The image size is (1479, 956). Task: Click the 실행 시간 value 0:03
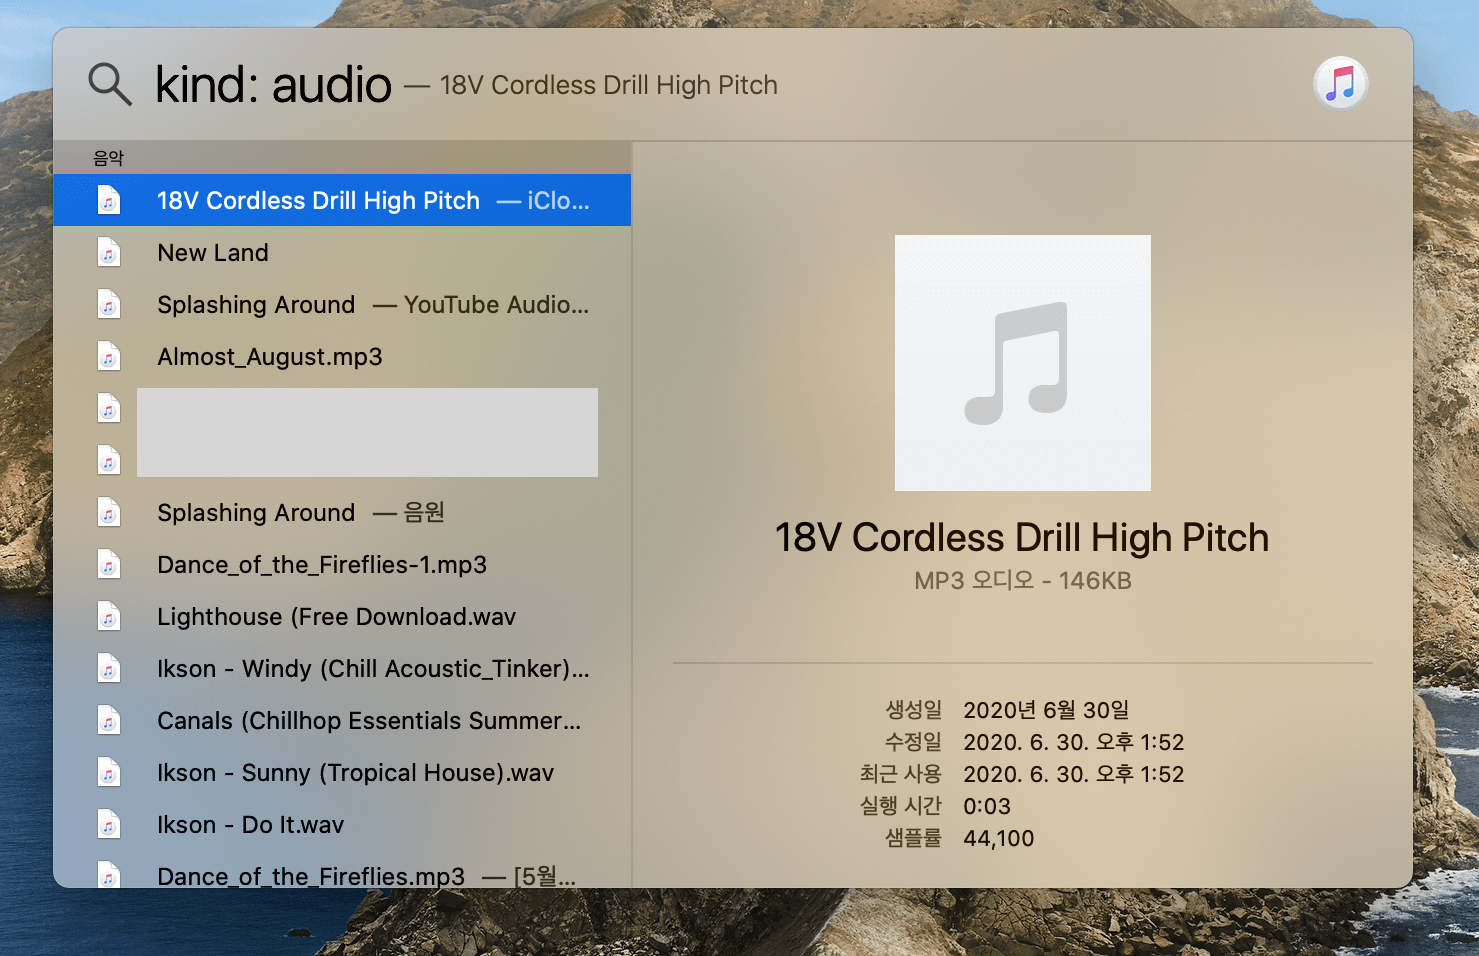pyautogui.click(x=987, y=806)
